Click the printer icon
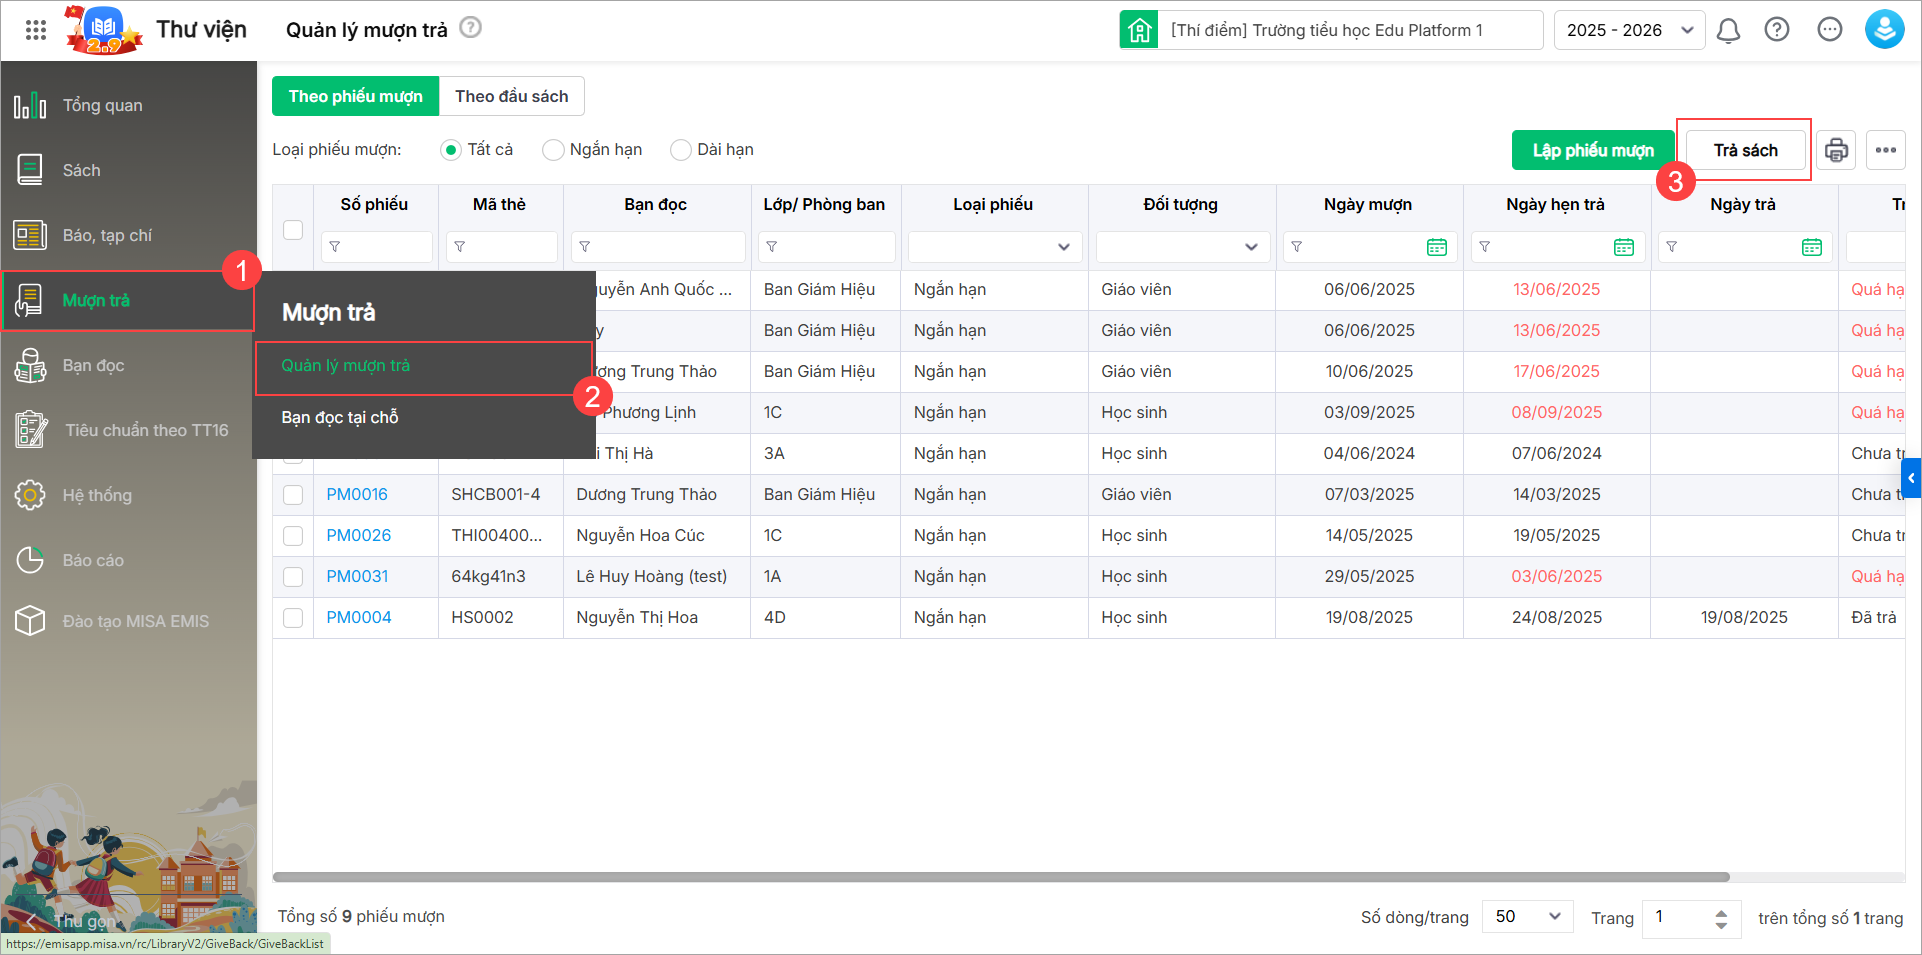The width and height of the screenshot is (1922, 955). [1836, 150]
